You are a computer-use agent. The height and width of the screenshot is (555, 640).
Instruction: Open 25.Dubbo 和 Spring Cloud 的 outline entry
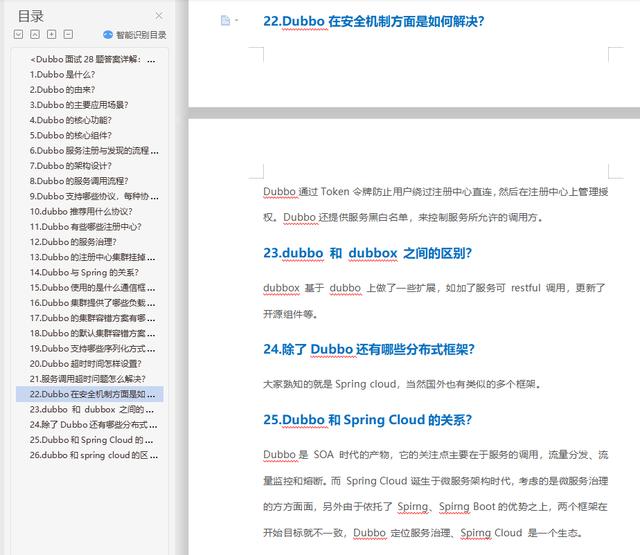tap(89, 440)
